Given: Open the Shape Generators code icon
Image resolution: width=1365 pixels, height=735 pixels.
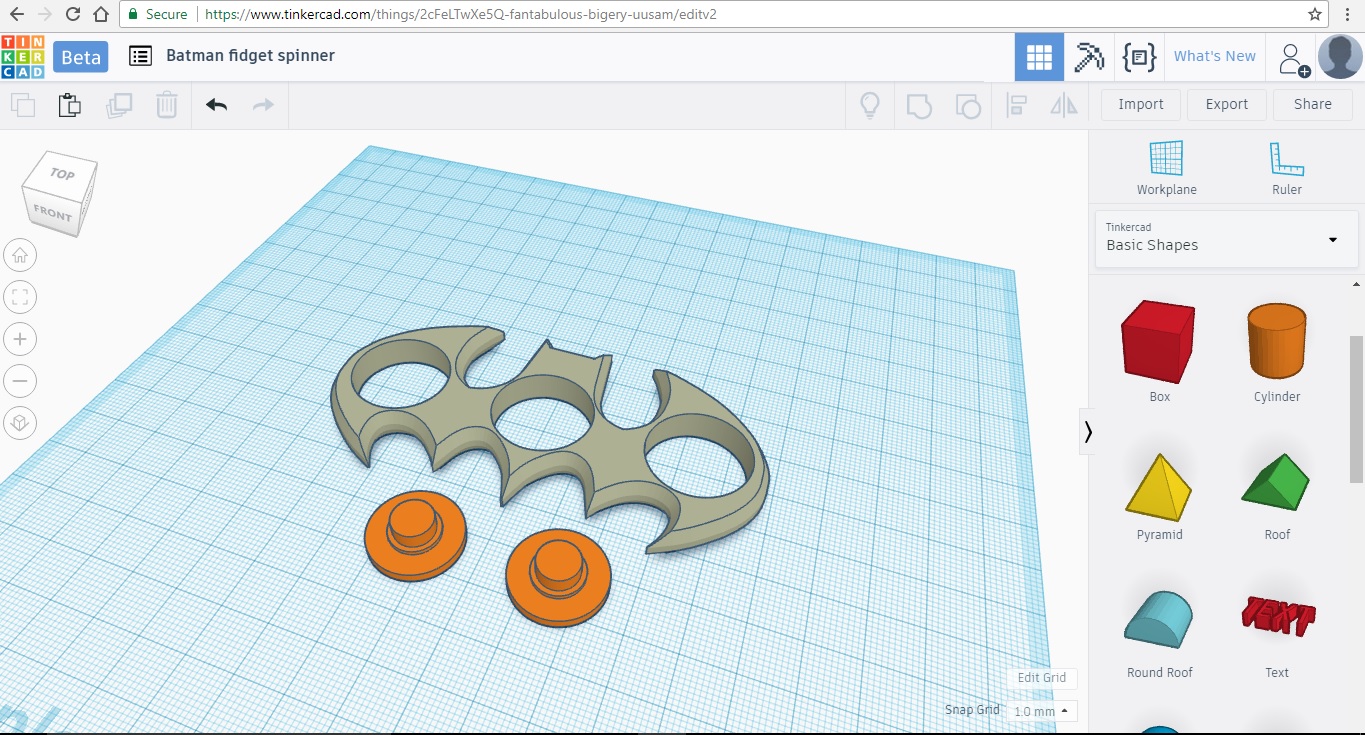Looking at the screenshot, I should [1139, 57].
